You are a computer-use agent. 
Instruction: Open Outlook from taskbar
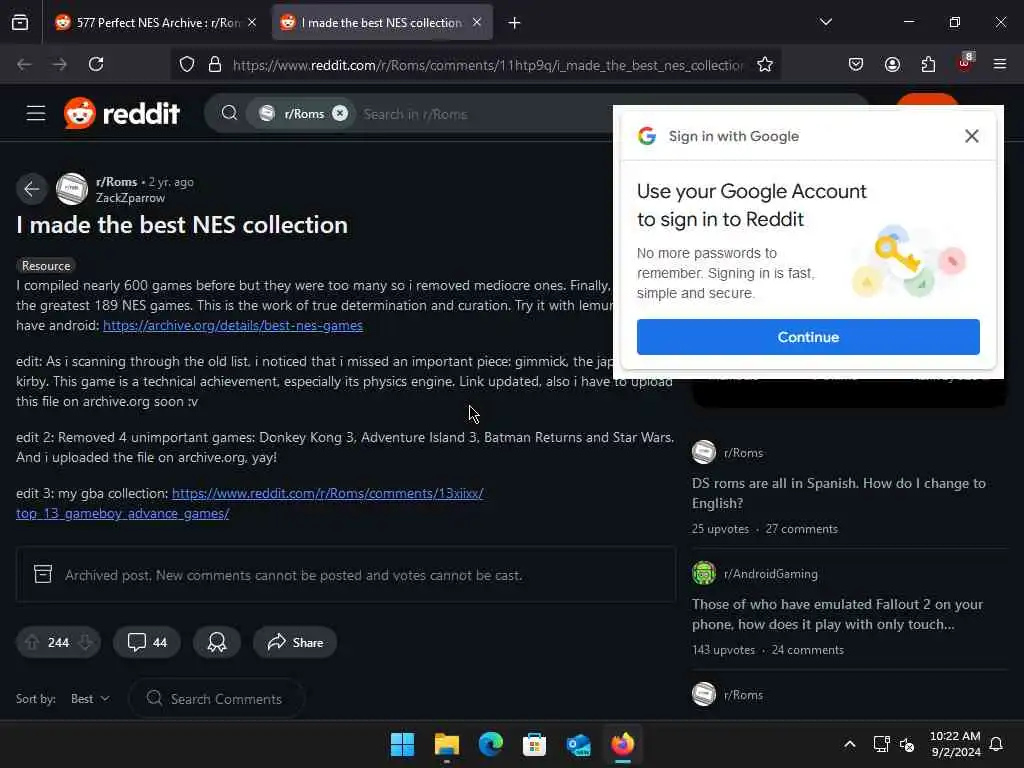tap(579, 744)
